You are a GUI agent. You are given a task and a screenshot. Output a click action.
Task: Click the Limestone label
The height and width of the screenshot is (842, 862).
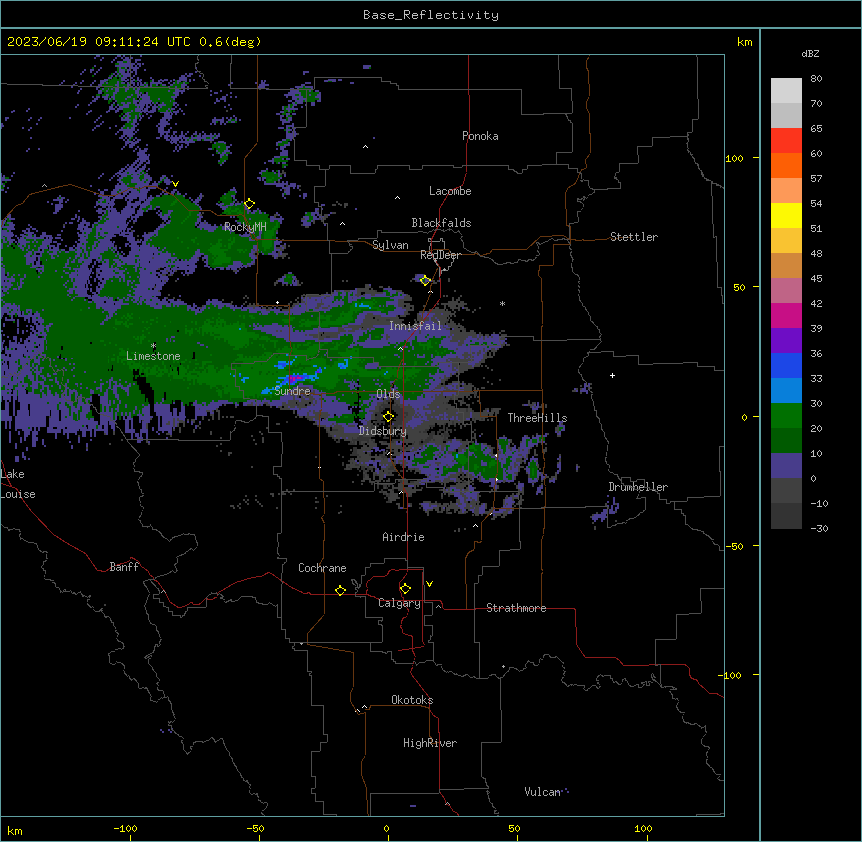pyautogui.click(x=153, y=356)
